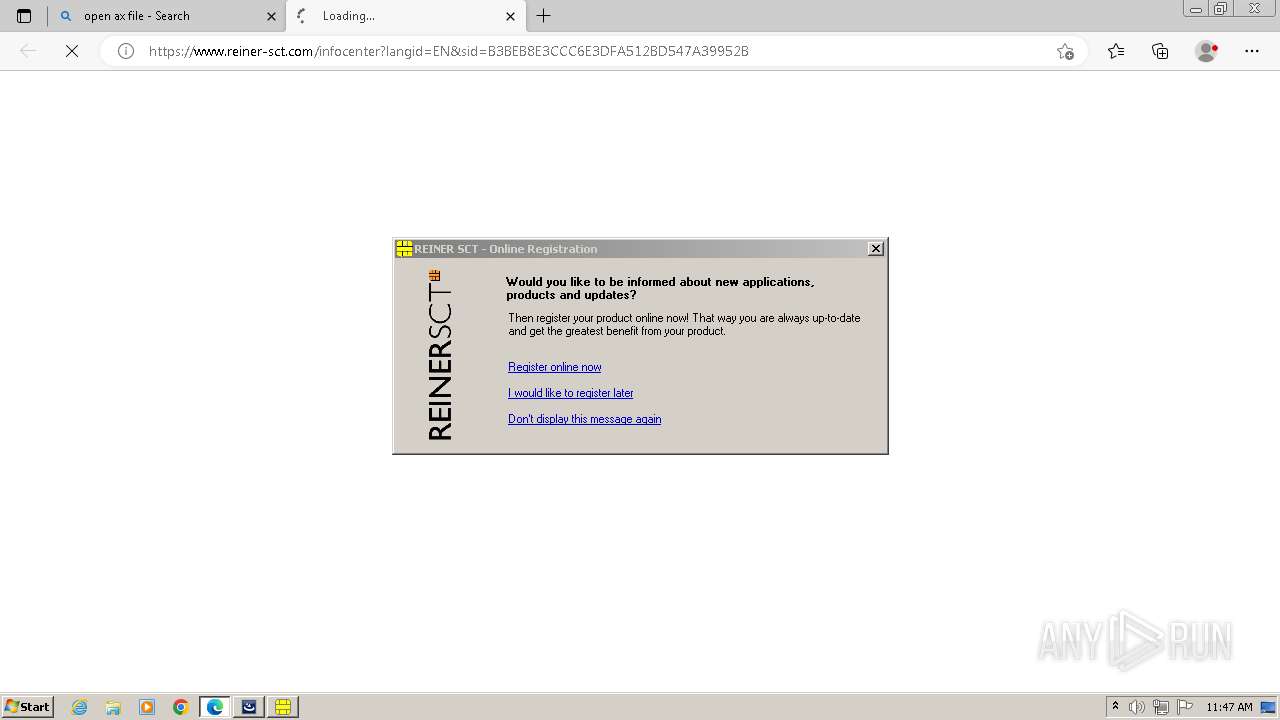Show hidden system tray icons
This screenshot has height=720, width=1280.
[1115, 707]
